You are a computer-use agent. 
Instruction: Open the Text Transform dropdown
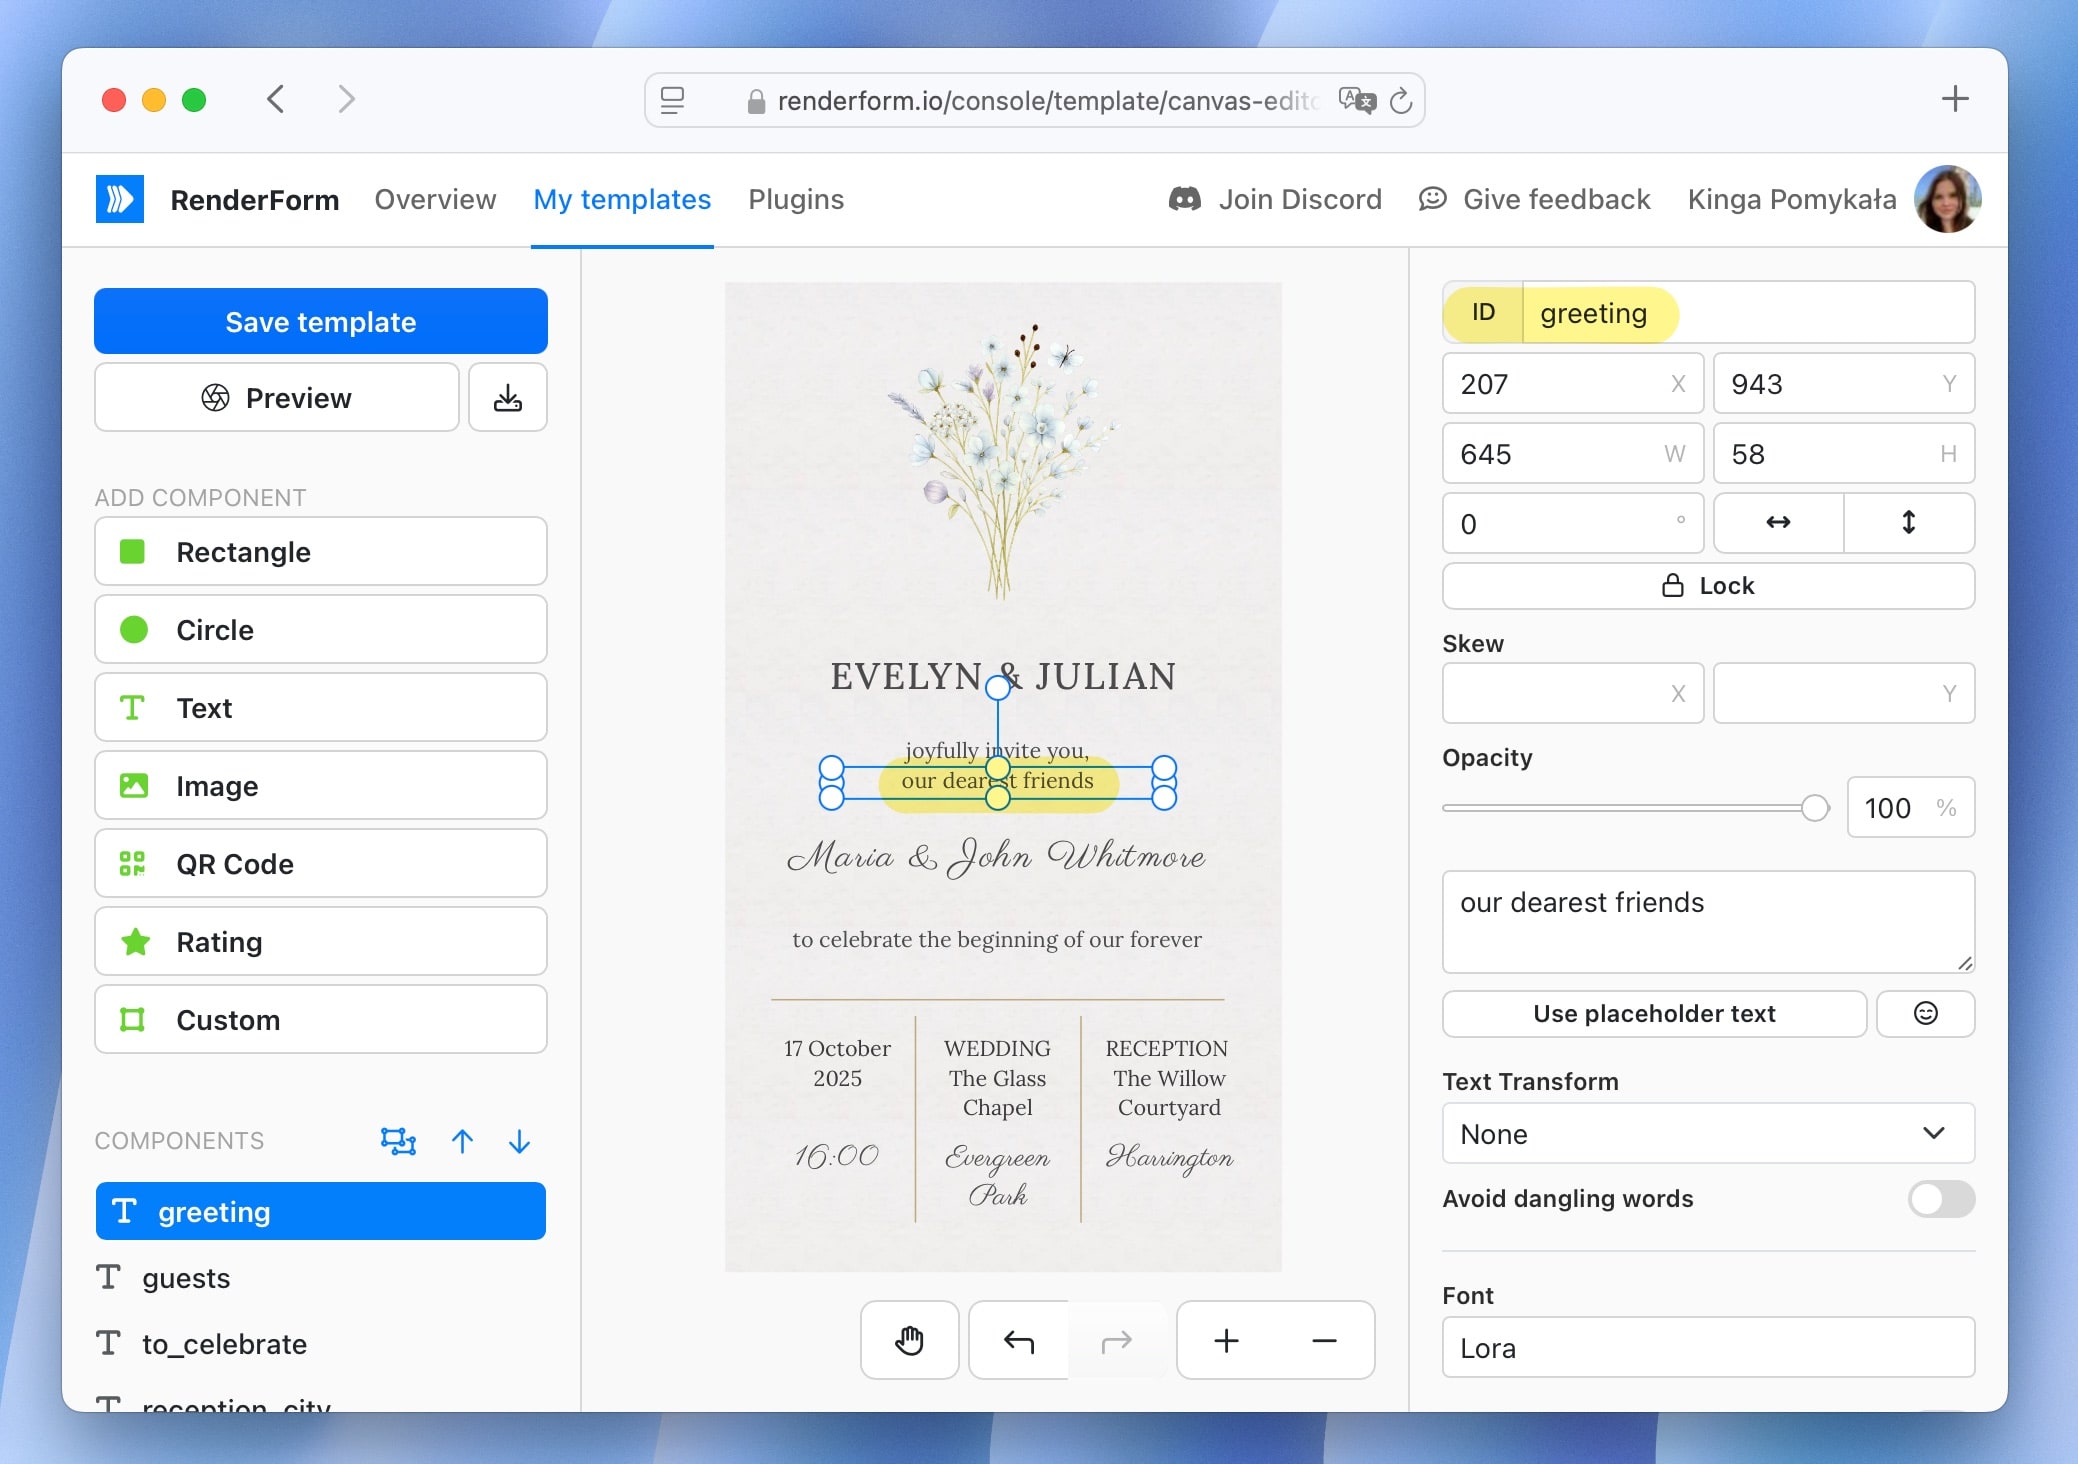coord(1707,1133)
